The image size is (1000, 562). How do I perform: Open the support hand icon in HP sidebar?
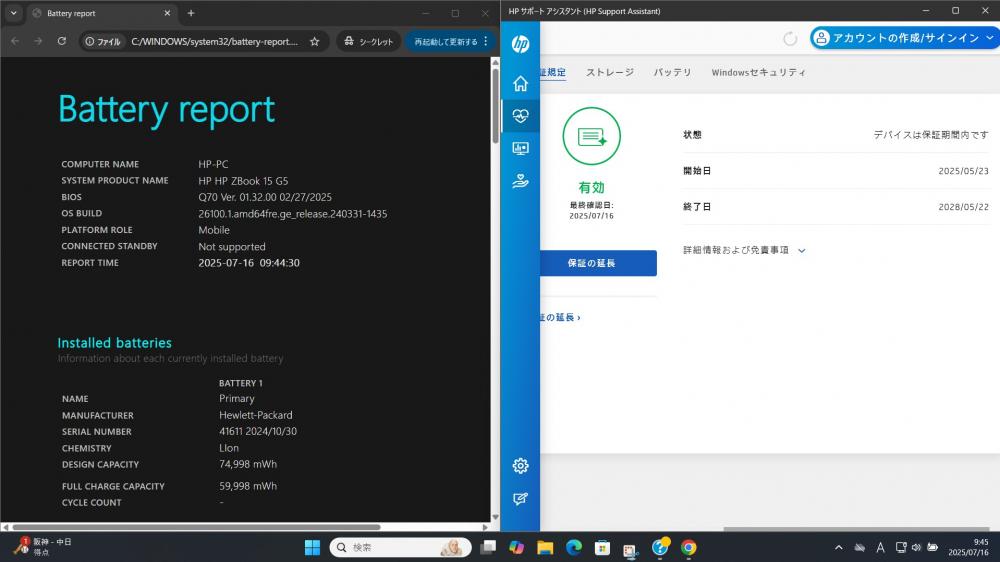pyautogui.click(x=520, y=182)
